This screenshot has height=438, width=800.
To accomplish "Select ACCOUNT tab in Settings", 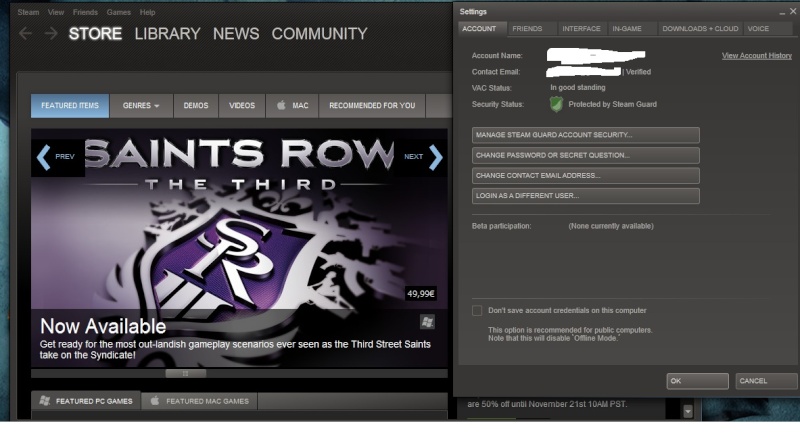I will [x=482, y=29].
